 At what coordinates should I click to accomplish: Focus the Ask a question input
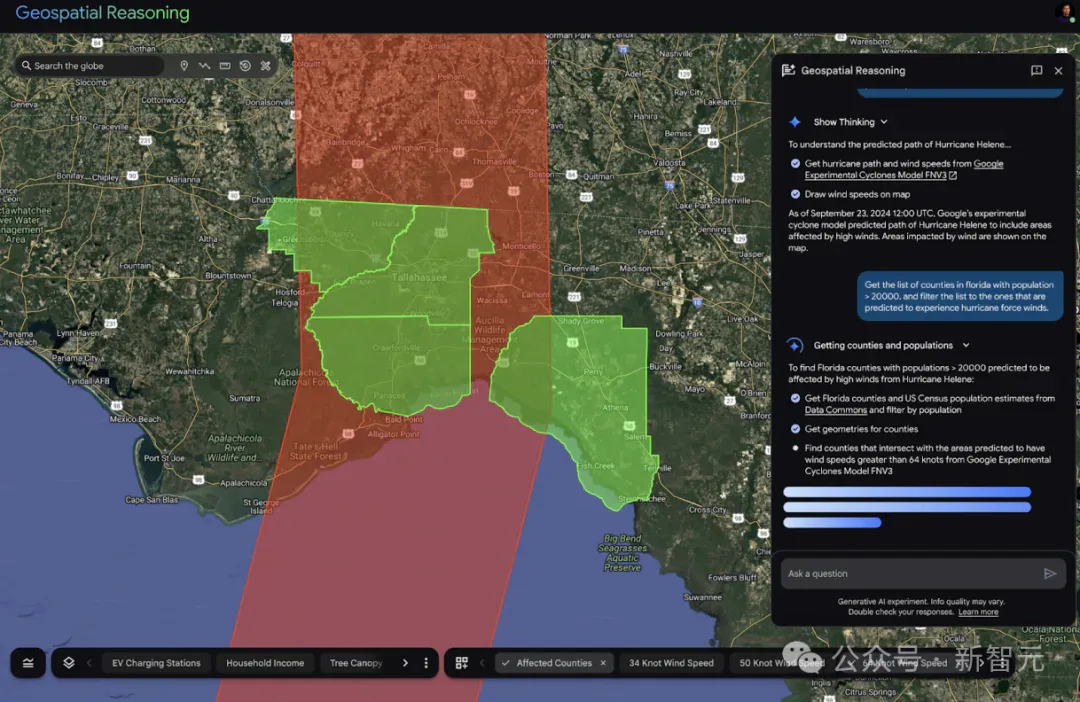(x=923, y=573)
